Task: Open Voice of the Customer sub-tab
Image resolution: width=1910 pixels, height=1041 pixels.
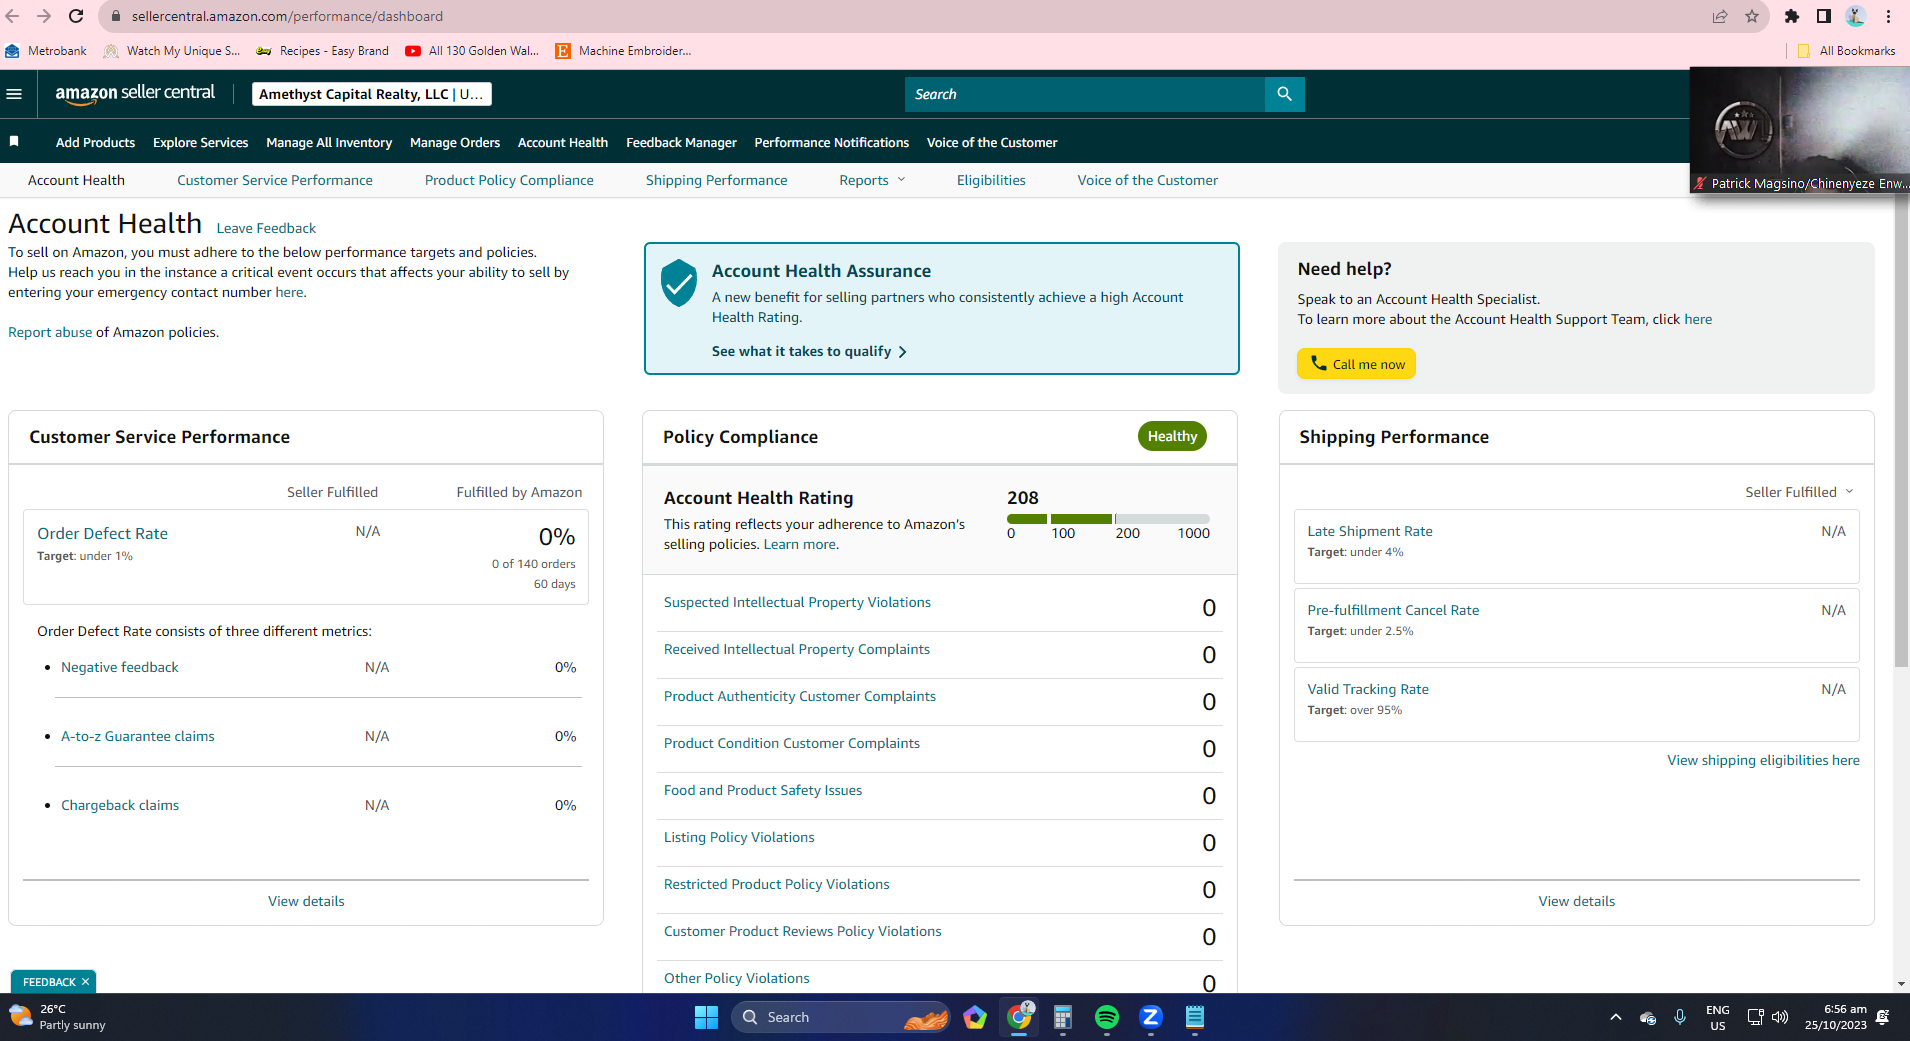Action: pos(1148,180)
